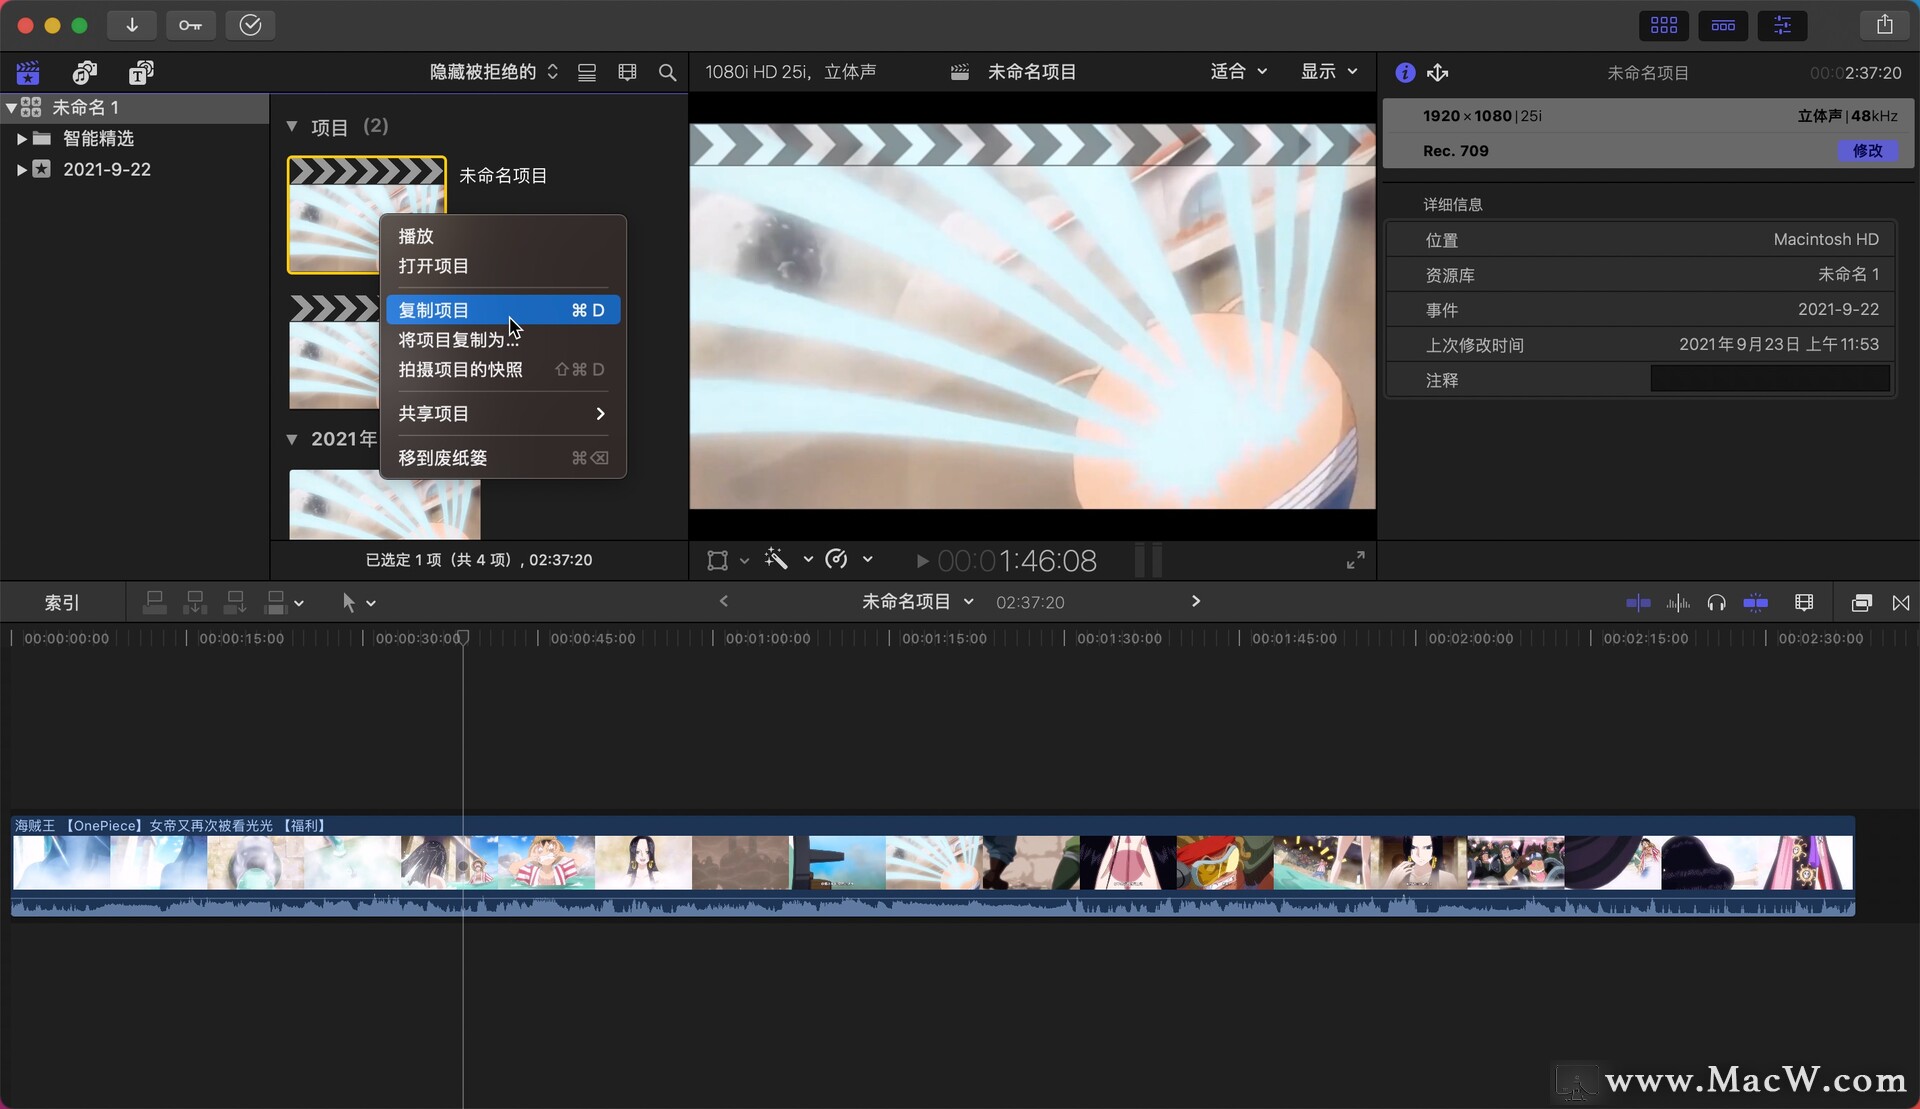Switch browser to list view icon
The image size is (1920, 1109).
point(587,72)
